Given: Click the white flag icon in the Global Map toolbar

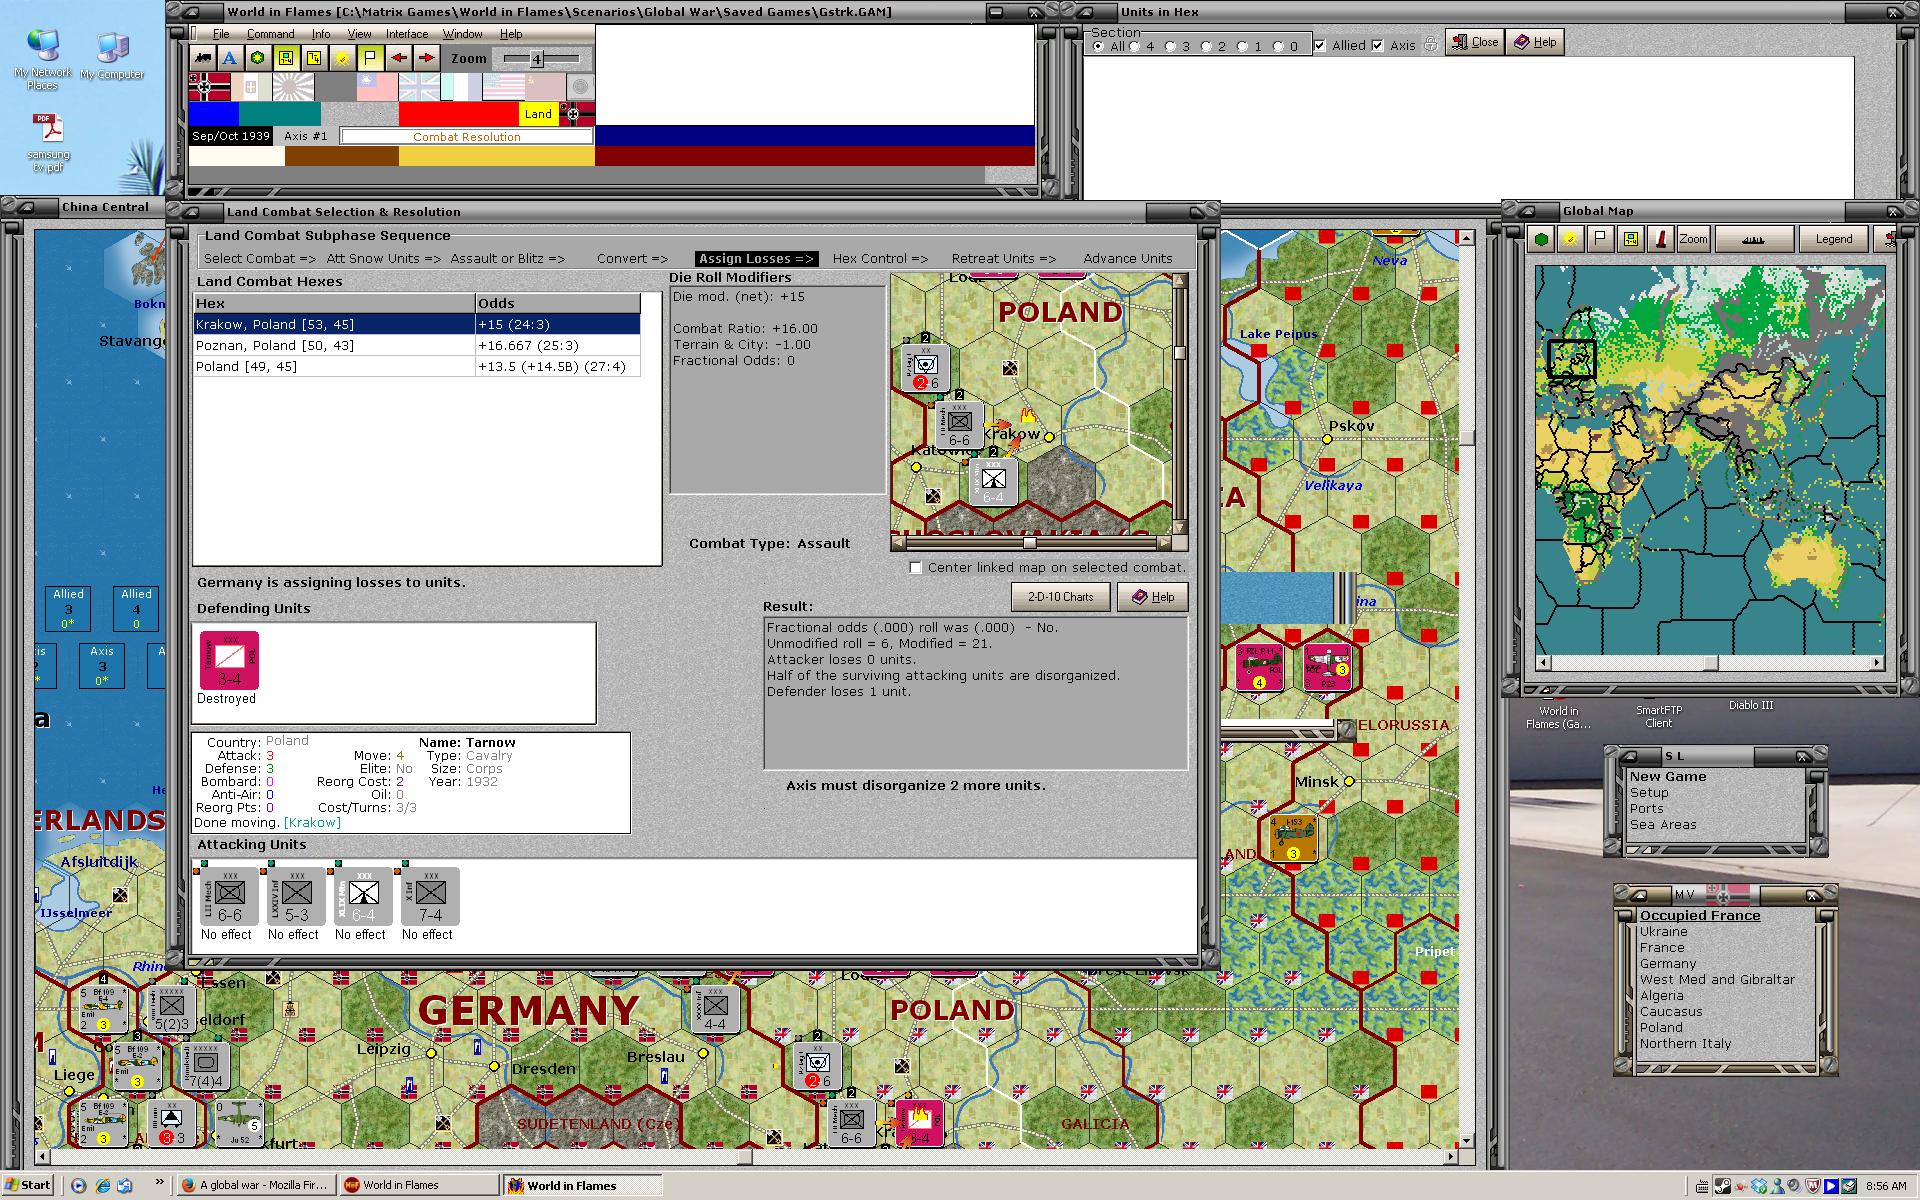Looking at the screenshot, I should pos(1600,239).
